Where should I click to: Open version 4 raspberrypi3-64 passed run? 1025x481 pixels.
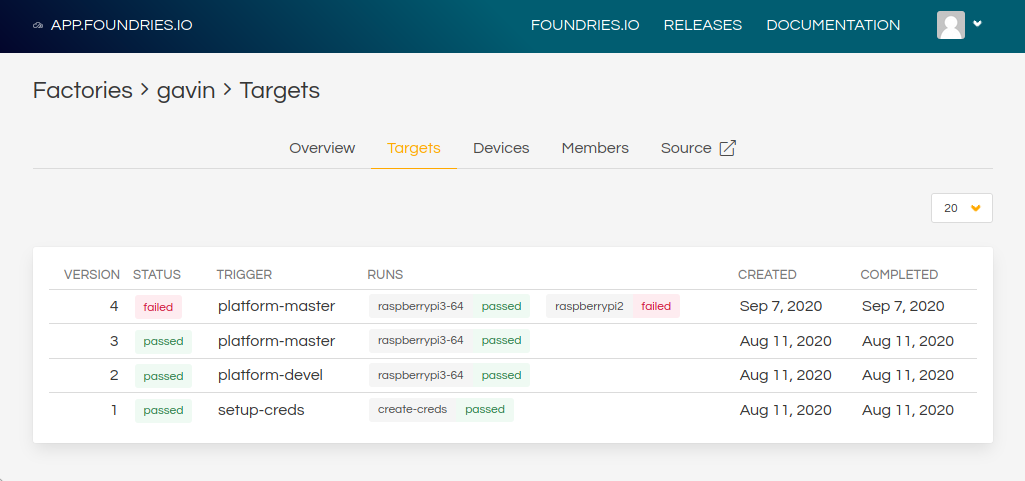tap(449, 306)
